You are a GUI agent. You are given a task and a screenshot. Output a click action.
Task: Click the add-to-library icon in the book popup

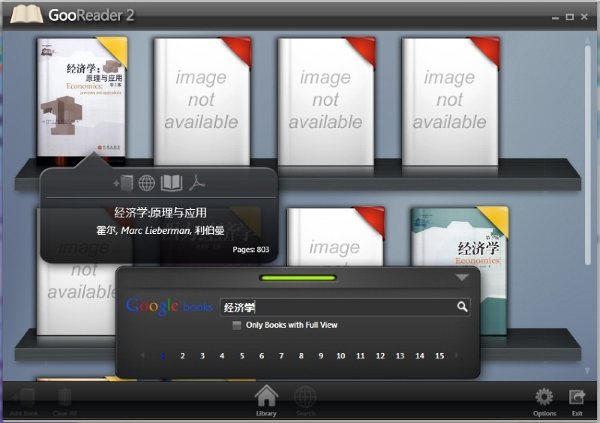point(123,183)
